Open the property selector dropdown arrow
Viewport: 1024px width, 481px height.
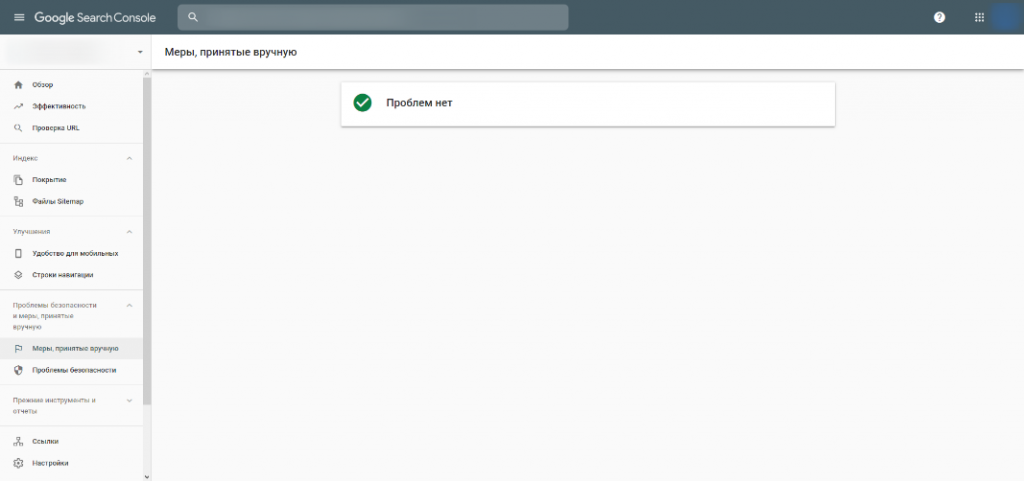[140, 52]
